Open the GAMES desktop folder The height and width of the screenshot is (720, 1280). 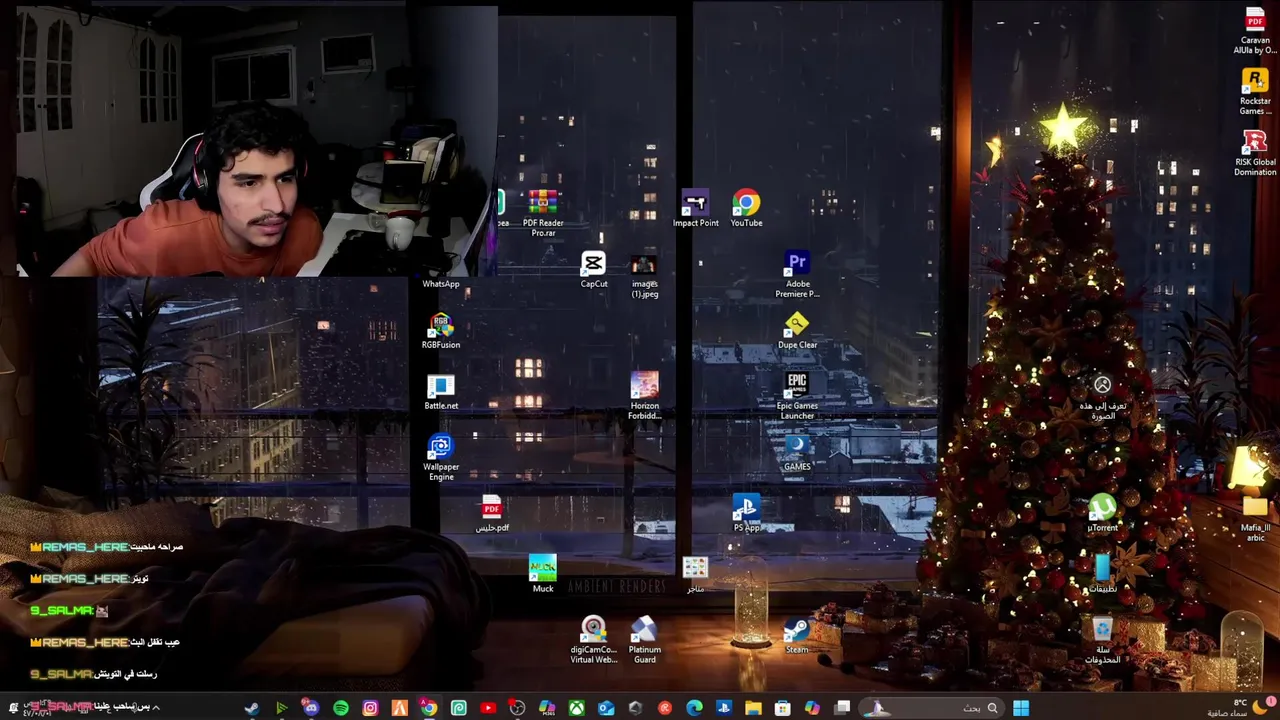[797, 453]
